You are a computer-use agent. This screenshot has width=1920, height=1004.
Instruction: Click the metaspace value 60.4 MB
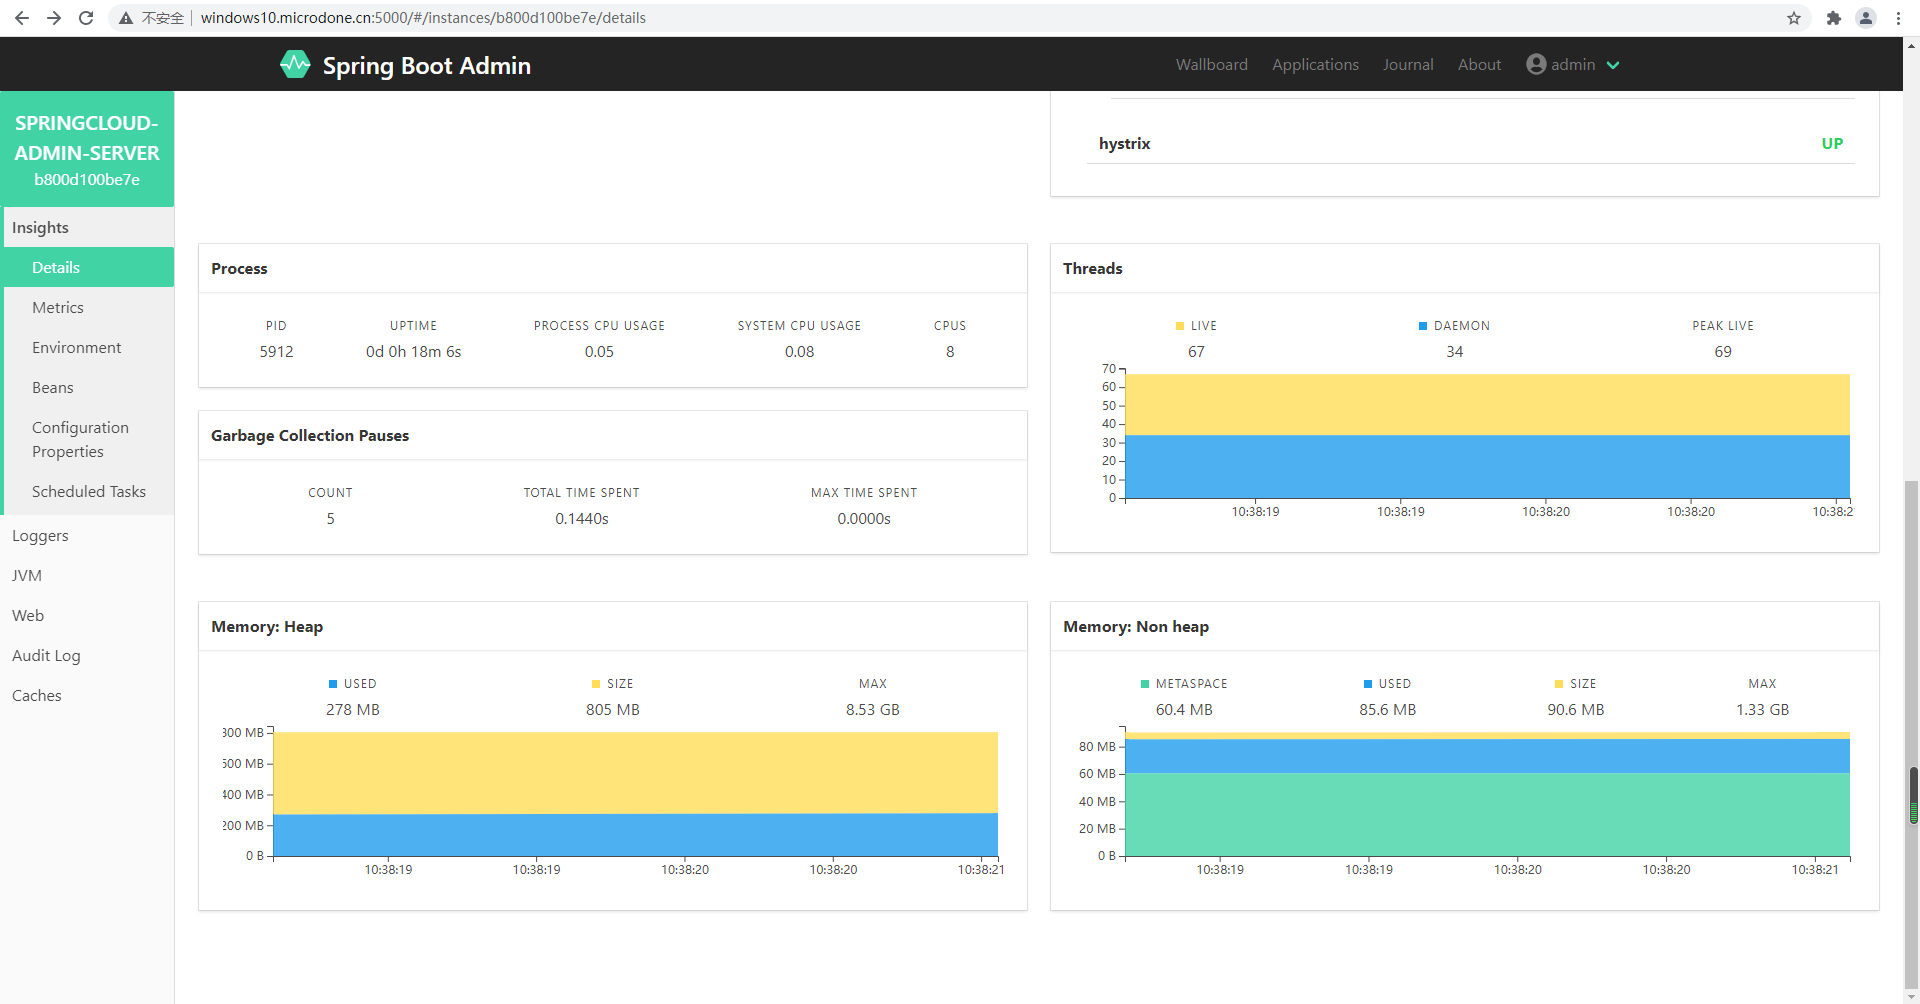point(1184,710)
